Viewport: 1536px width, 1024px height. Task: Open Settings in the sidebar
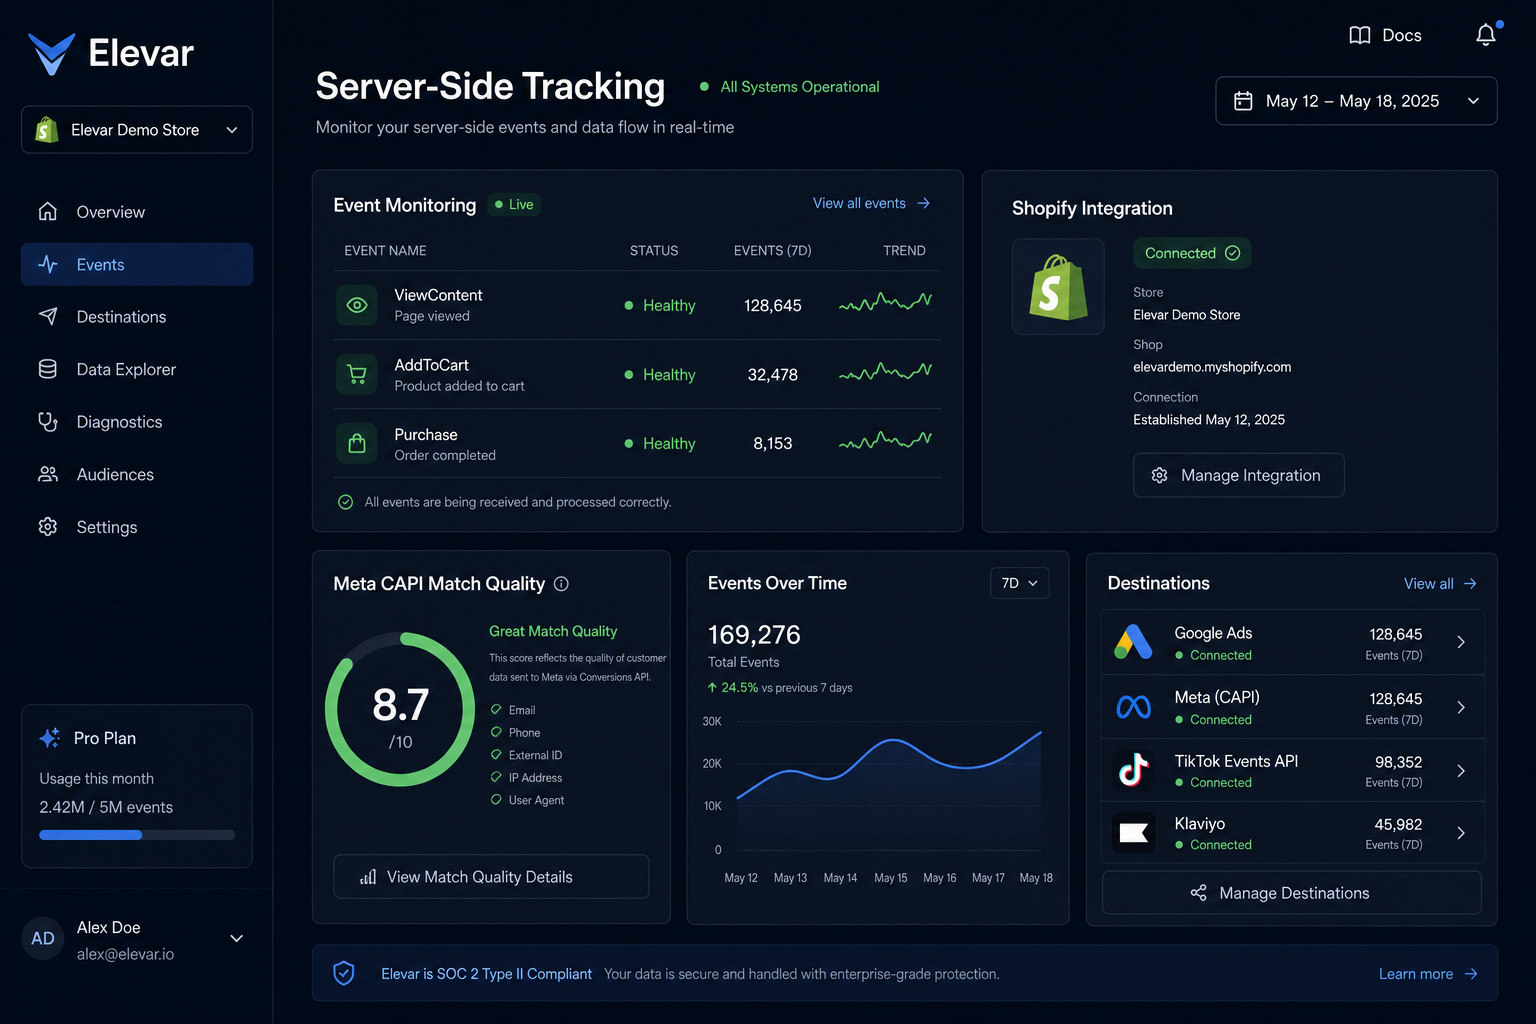(x=137, y=527)
